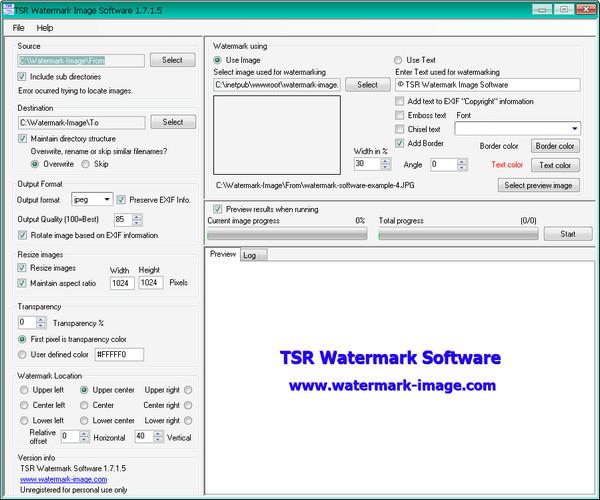This screenshot has height=500, width=600.
Task: Set watermark location to Lower left
Action: (24, 420)
